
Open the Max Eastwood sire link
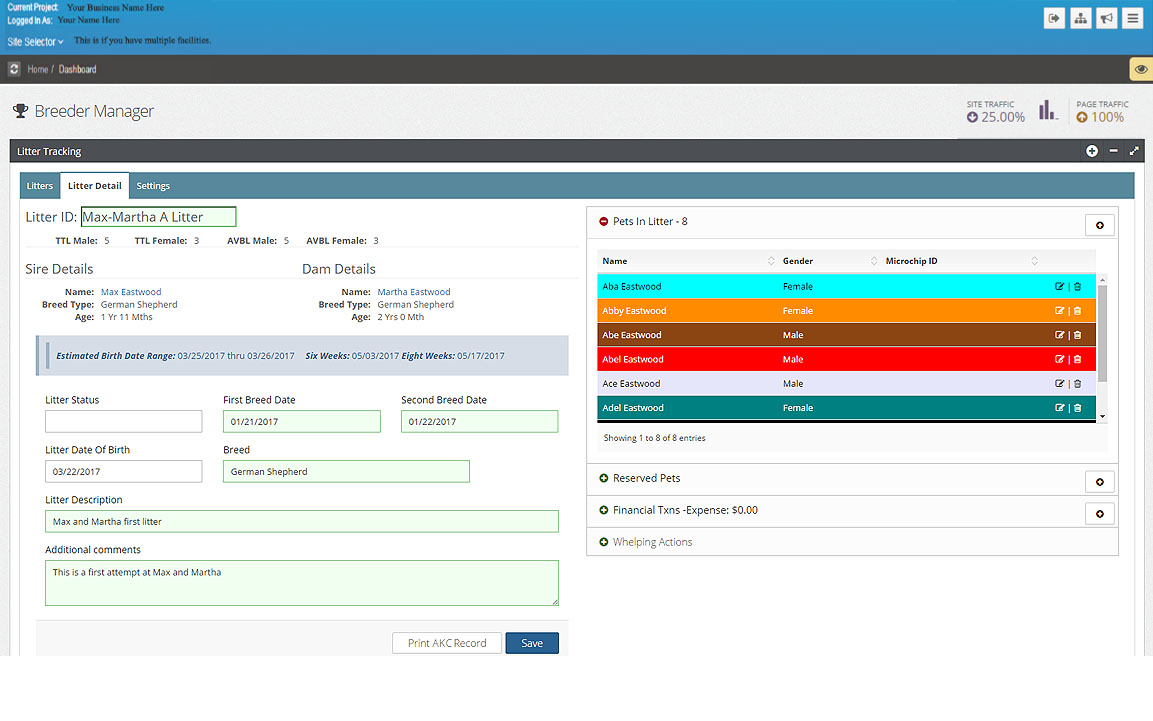(131, 292)
